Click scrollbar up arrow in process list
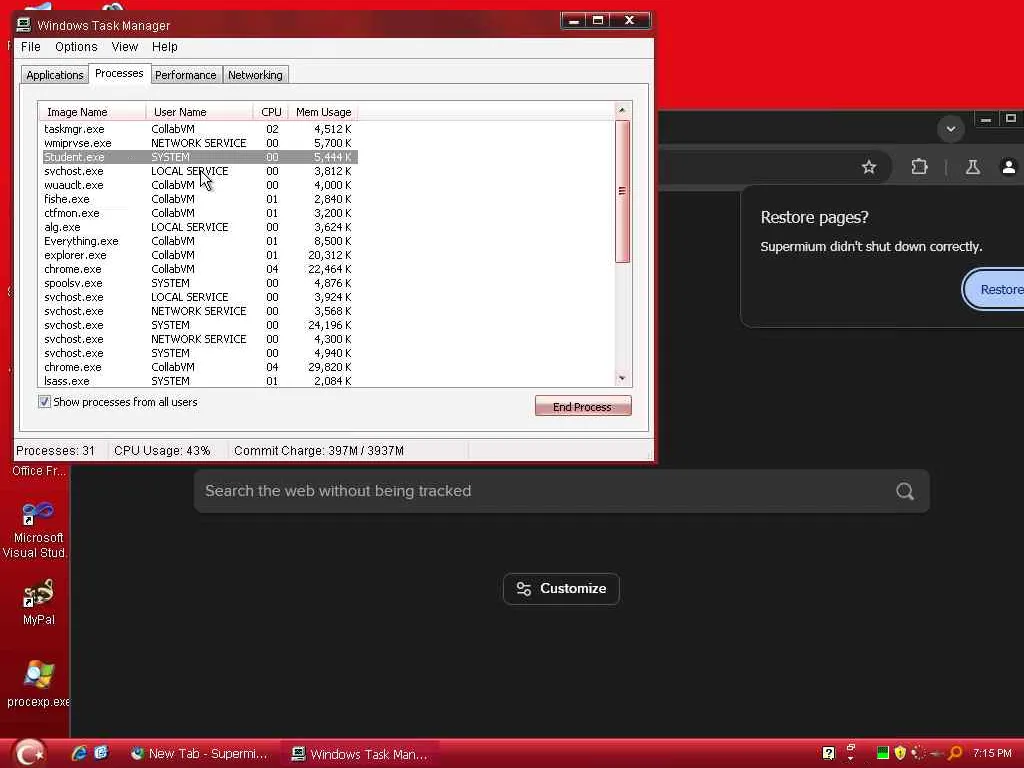The width and height of the screenshot is (1024, 768). 622,110
